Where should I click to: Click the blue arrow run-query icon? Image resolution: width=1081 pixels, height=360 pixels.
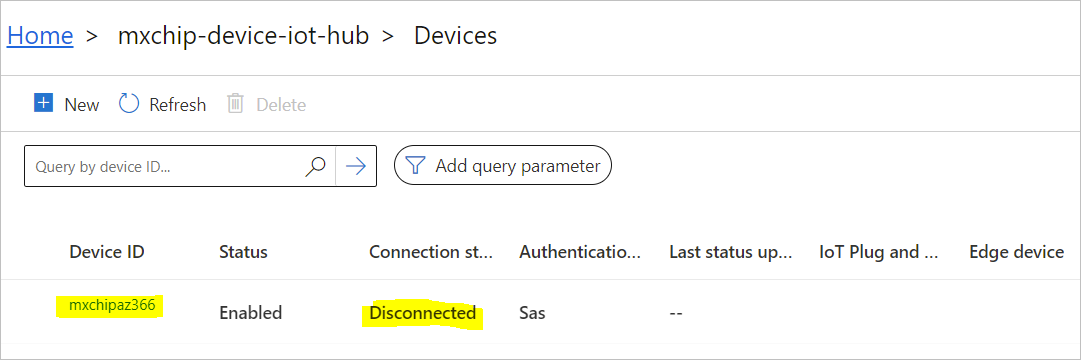(356, 166)
